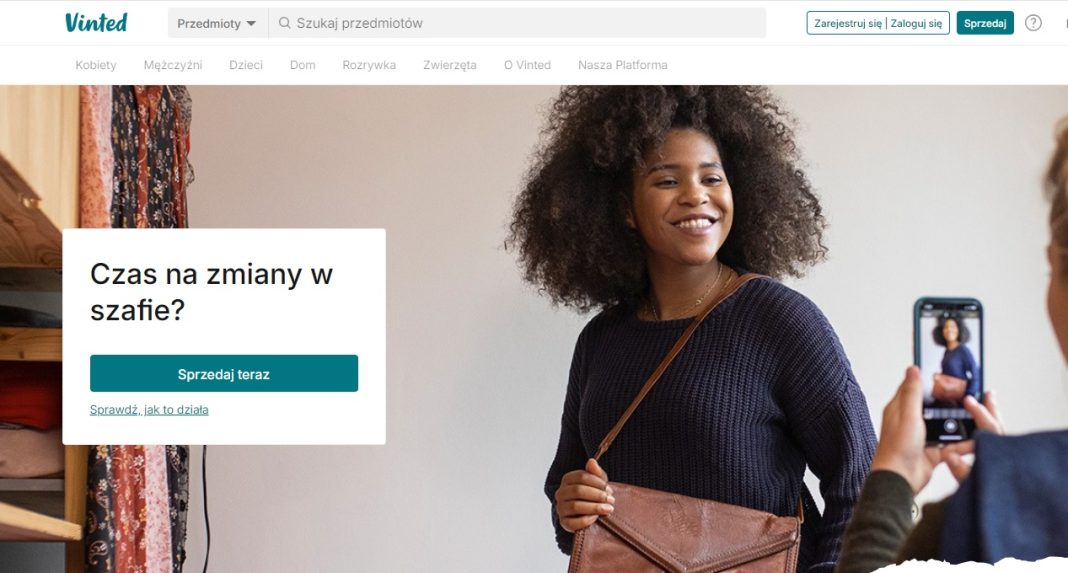1068x573 pixels.
Task: Click Zaloguj się link
Action: click(916, 23)
